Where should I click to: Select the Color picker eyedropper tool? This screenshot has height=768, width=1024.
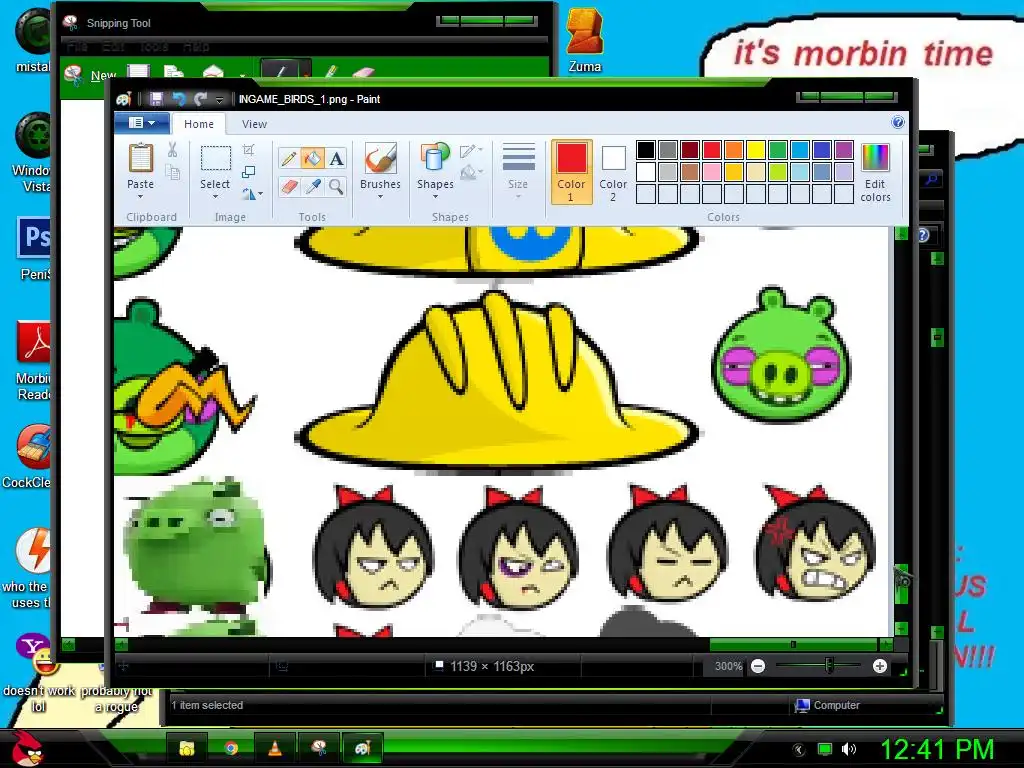coord(312,187)
